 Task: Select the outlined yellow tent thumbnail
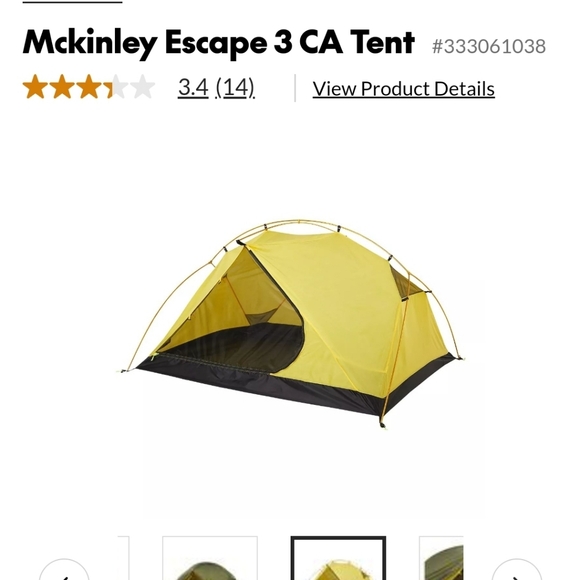tap(338, 558)
